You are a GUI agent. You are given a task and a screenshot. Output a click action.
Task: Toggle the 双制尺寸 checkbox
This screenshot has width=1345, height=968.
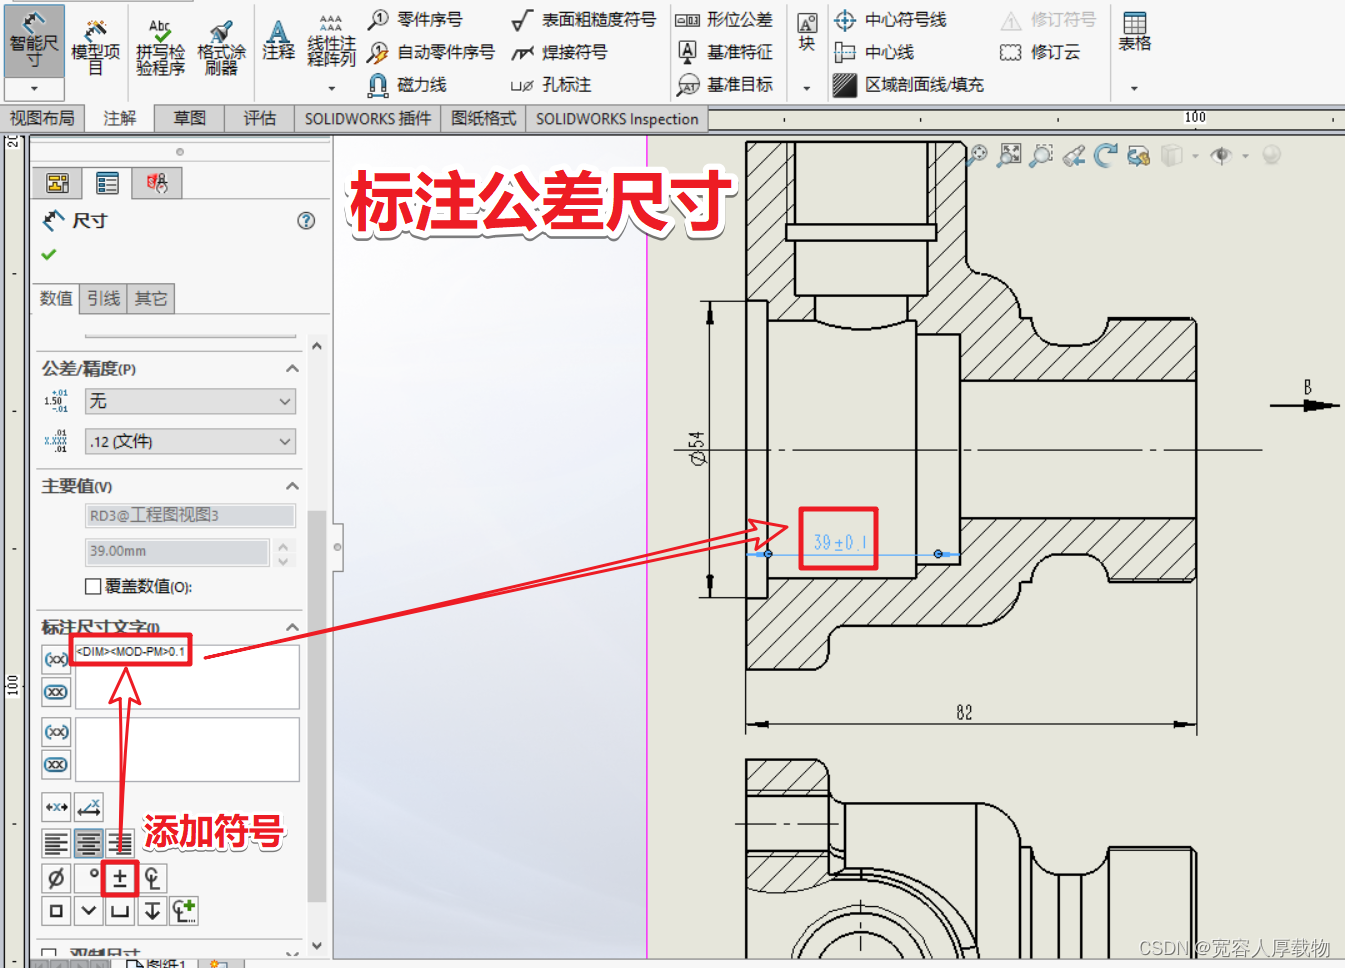click(48, 953)
